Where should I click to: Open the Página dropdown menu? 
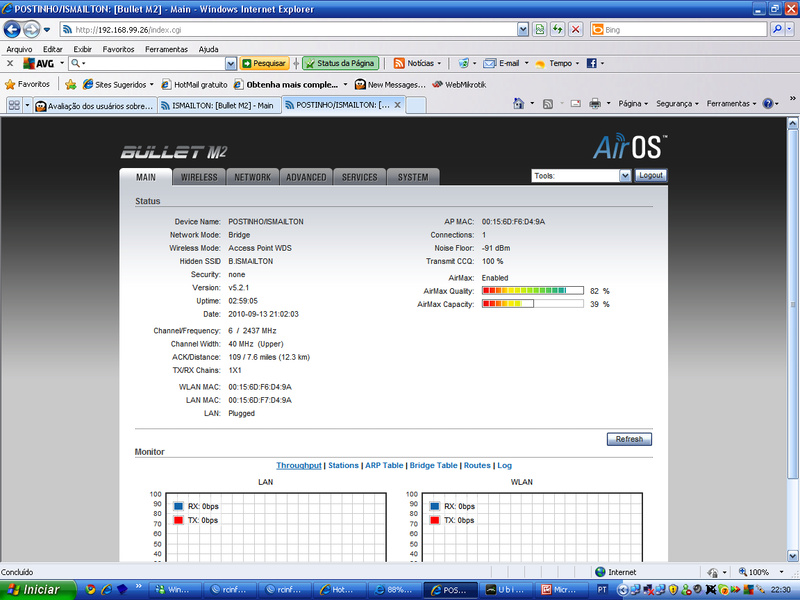point(633,104)
